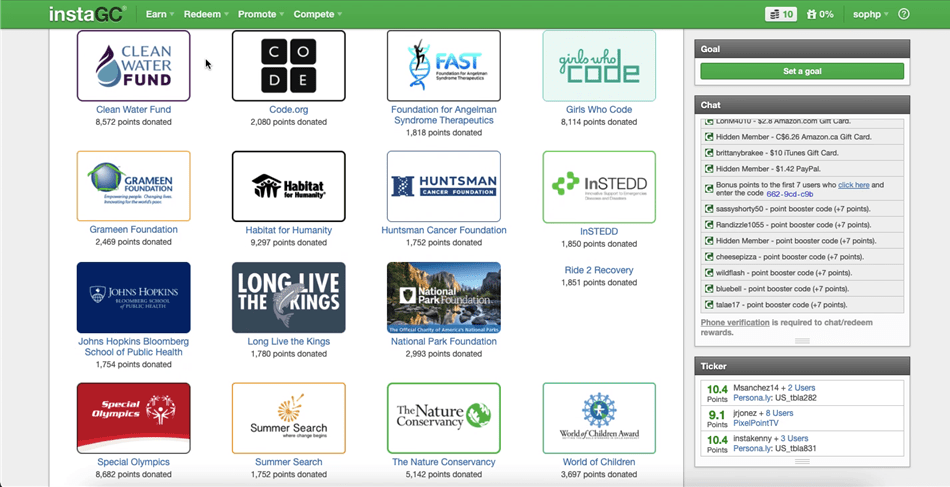Select the Summer Search logo tile
950x487 pixels.
[288, 418]
